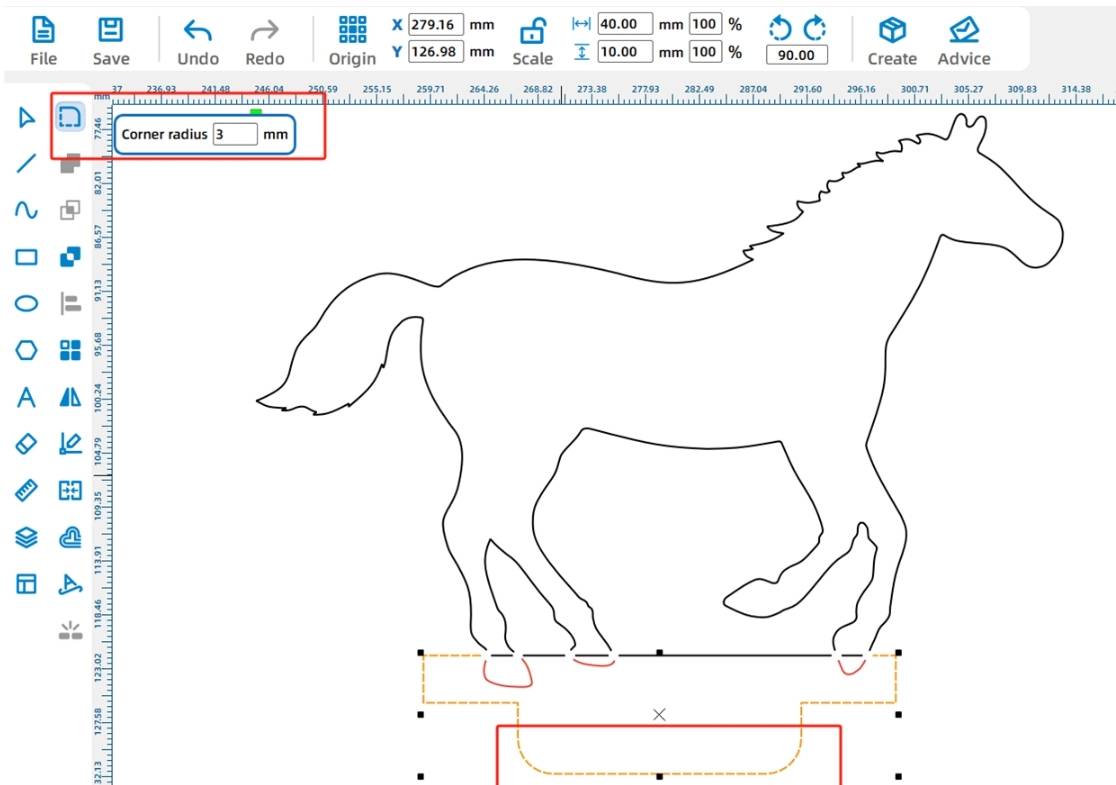Open the File menu
This screenshot has height=785, width=1116.
44,40
